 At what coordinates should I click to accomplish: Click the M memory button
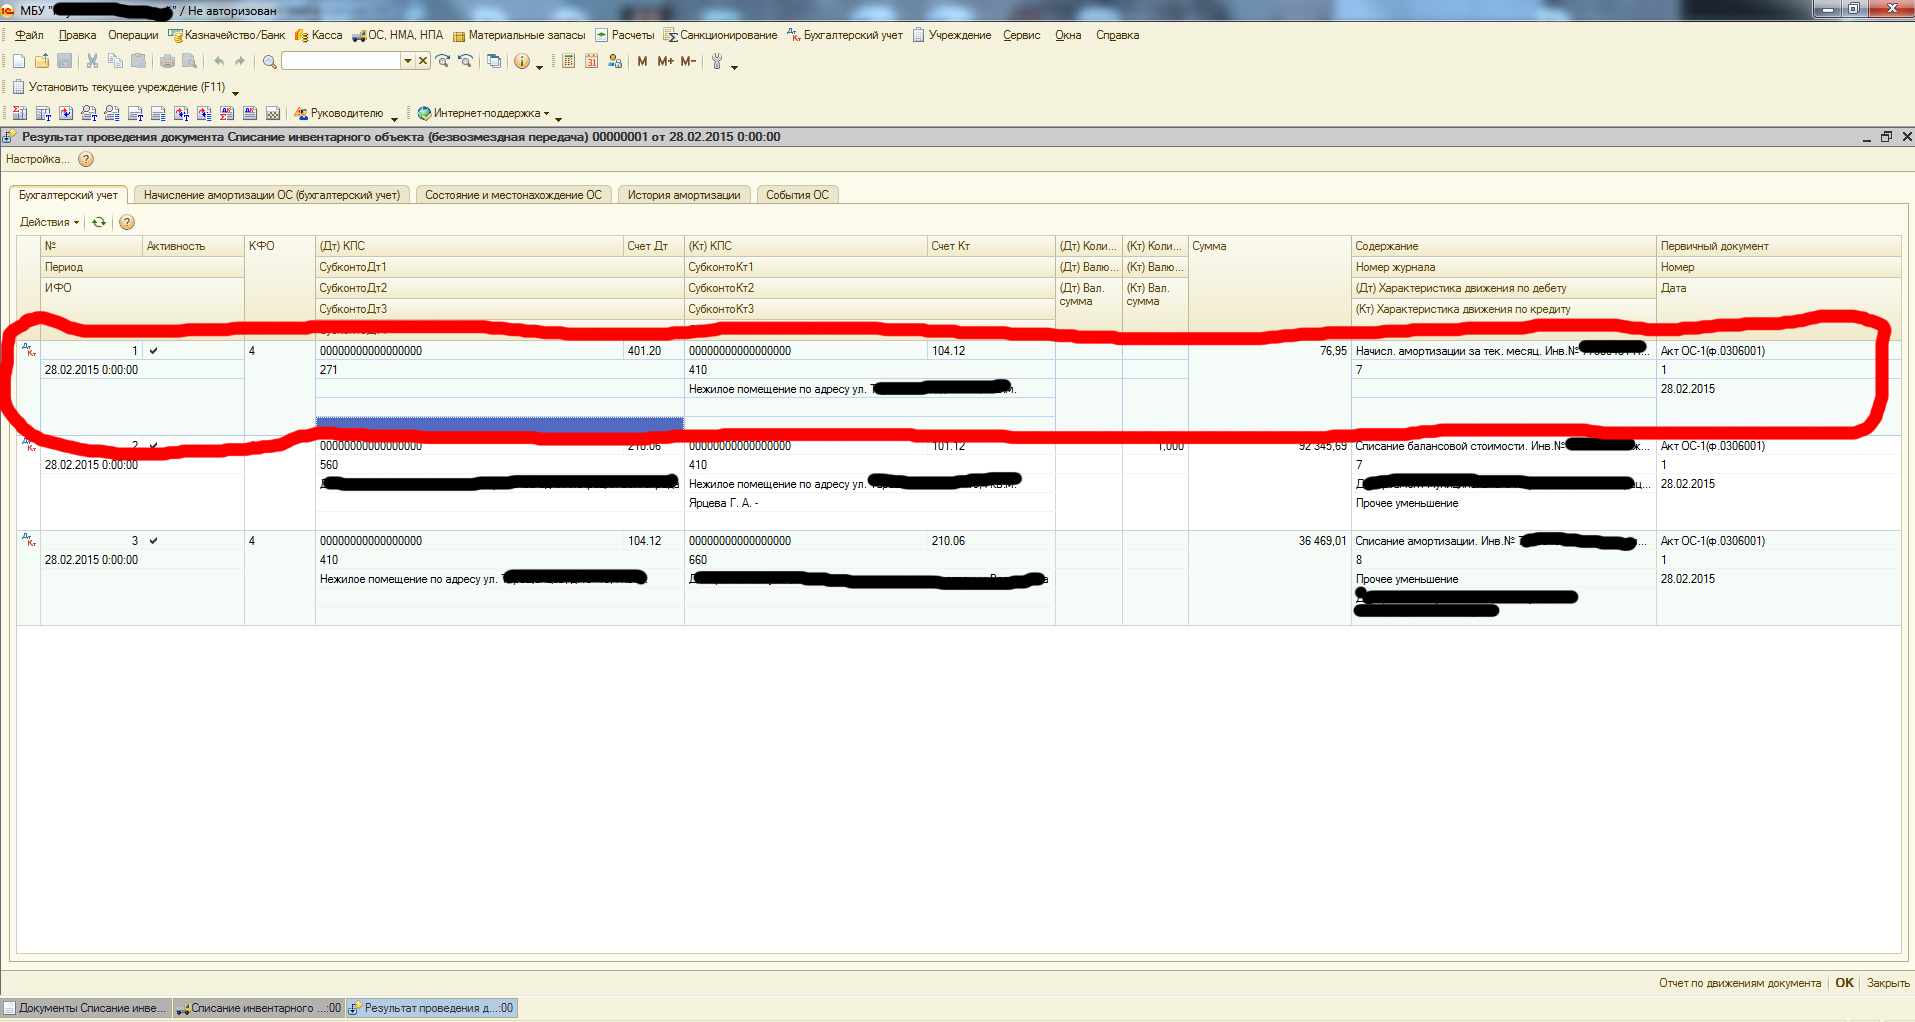pyautogui.click(x=642, y=61)
